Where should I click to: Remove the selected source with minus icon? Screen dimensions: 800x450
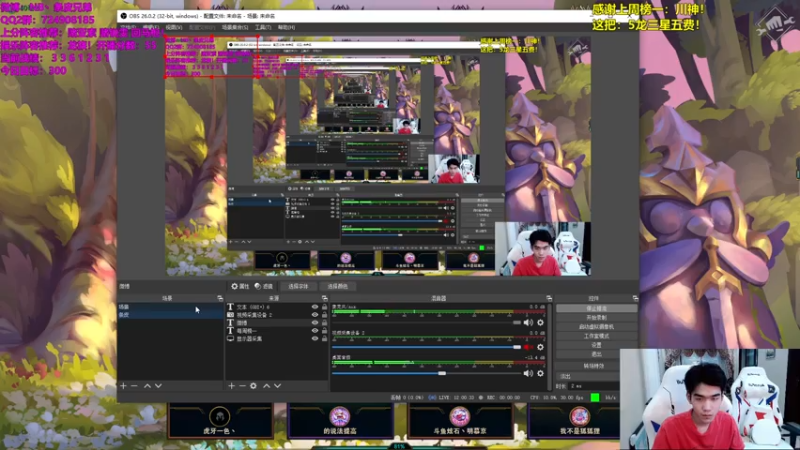tap(242, 386)
